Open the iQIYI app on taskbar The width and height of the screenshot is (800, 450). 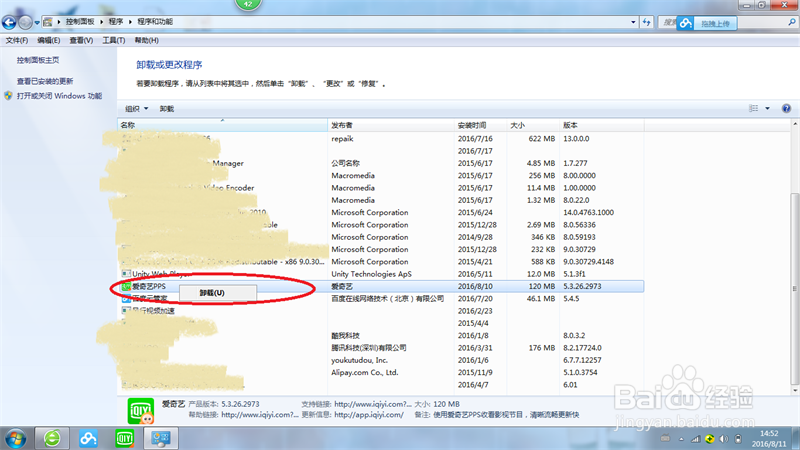click(x=124, y=438)
